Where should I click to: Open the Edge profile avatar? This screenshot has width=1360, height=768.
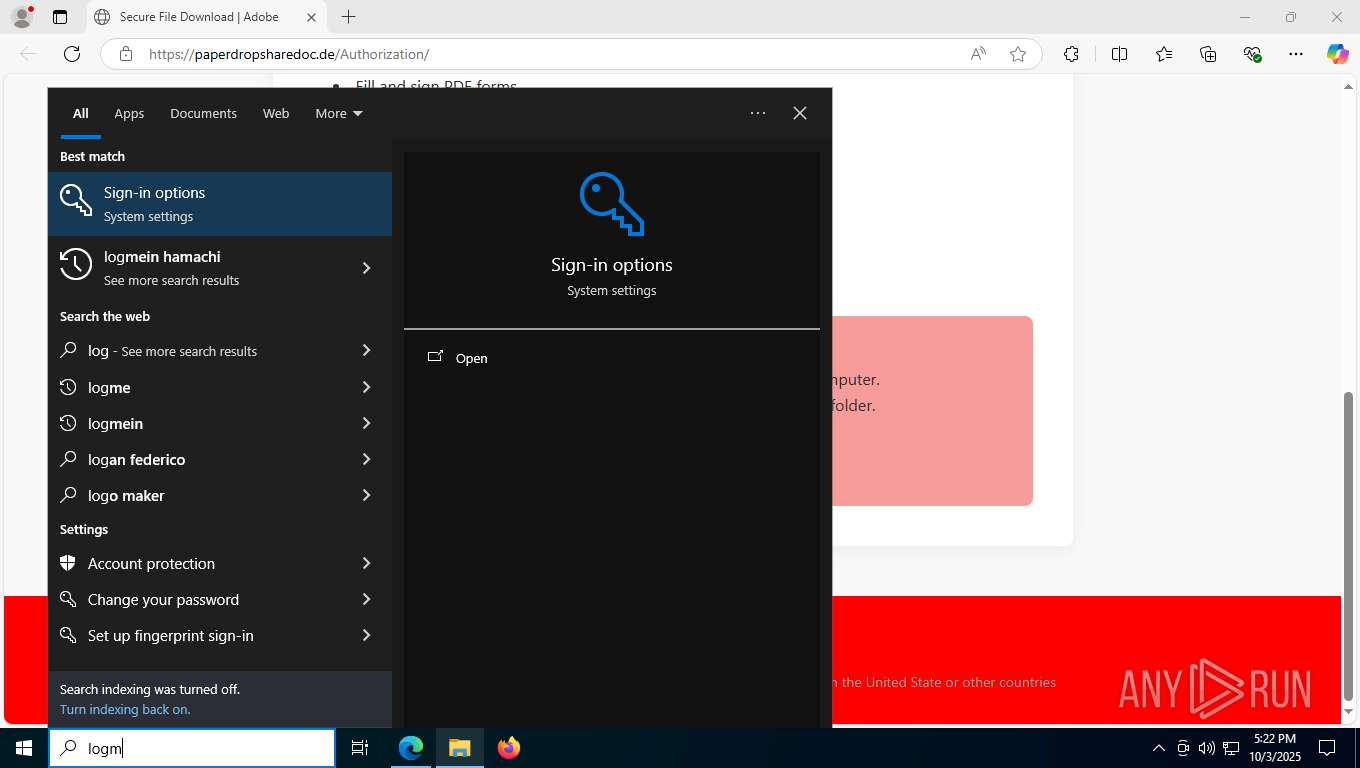tap(22, 17)
